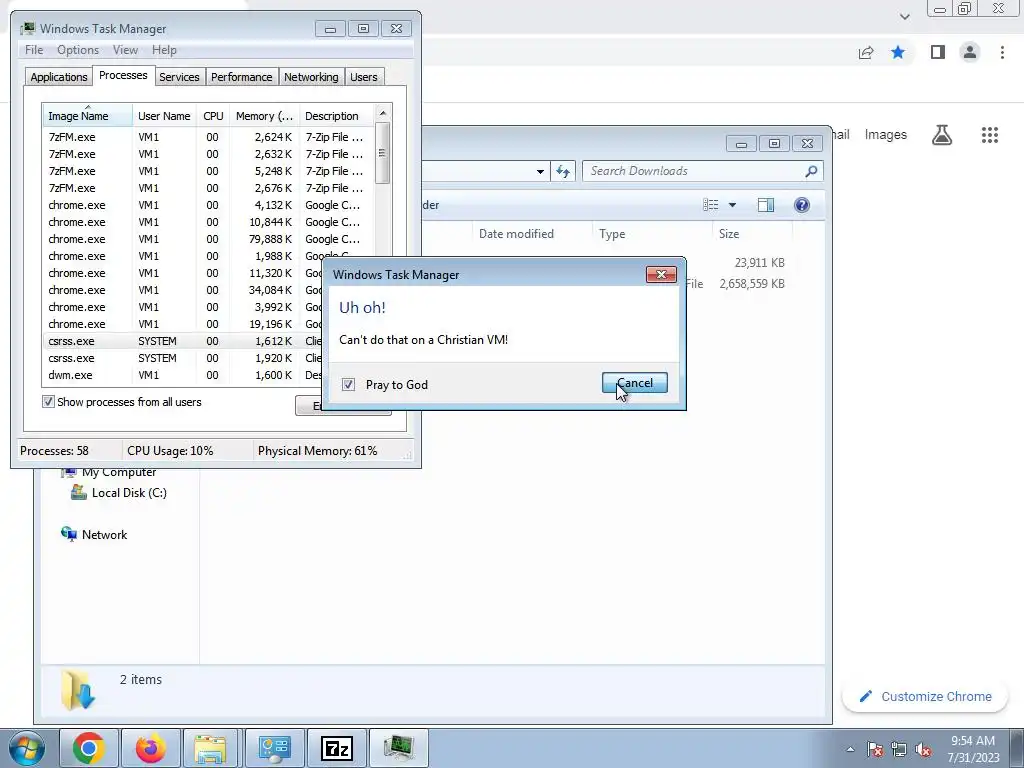Uncheck the Pray to God checkbox
The height and width of the screenshot is (768, 1024).
(348, 384)
